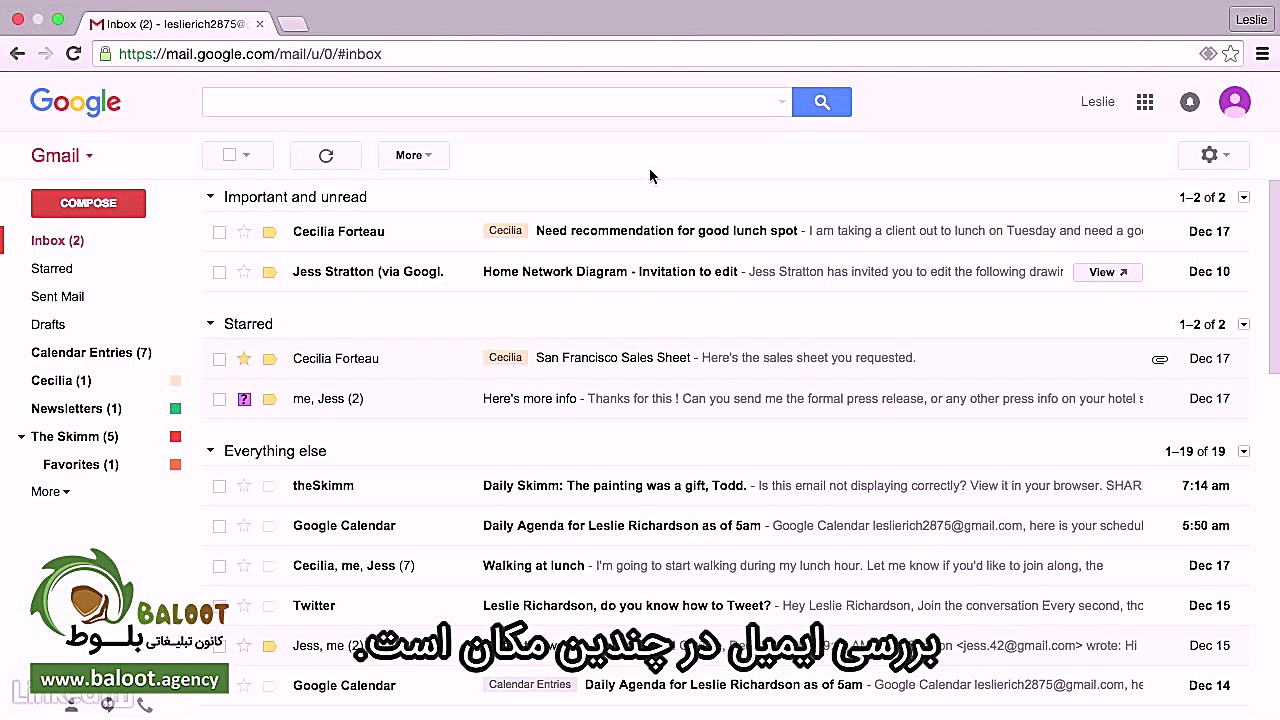Open Google notifications bell
Viewport: 1280px width, 720px height.
click(x=1189, y=101)
